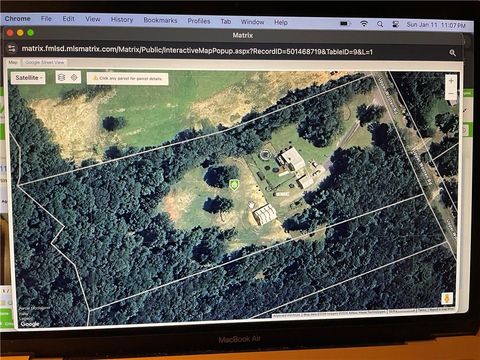The height and width of the screenshot is (360, 480).
Task: Open the Tab menu
Action: point(226,21)
